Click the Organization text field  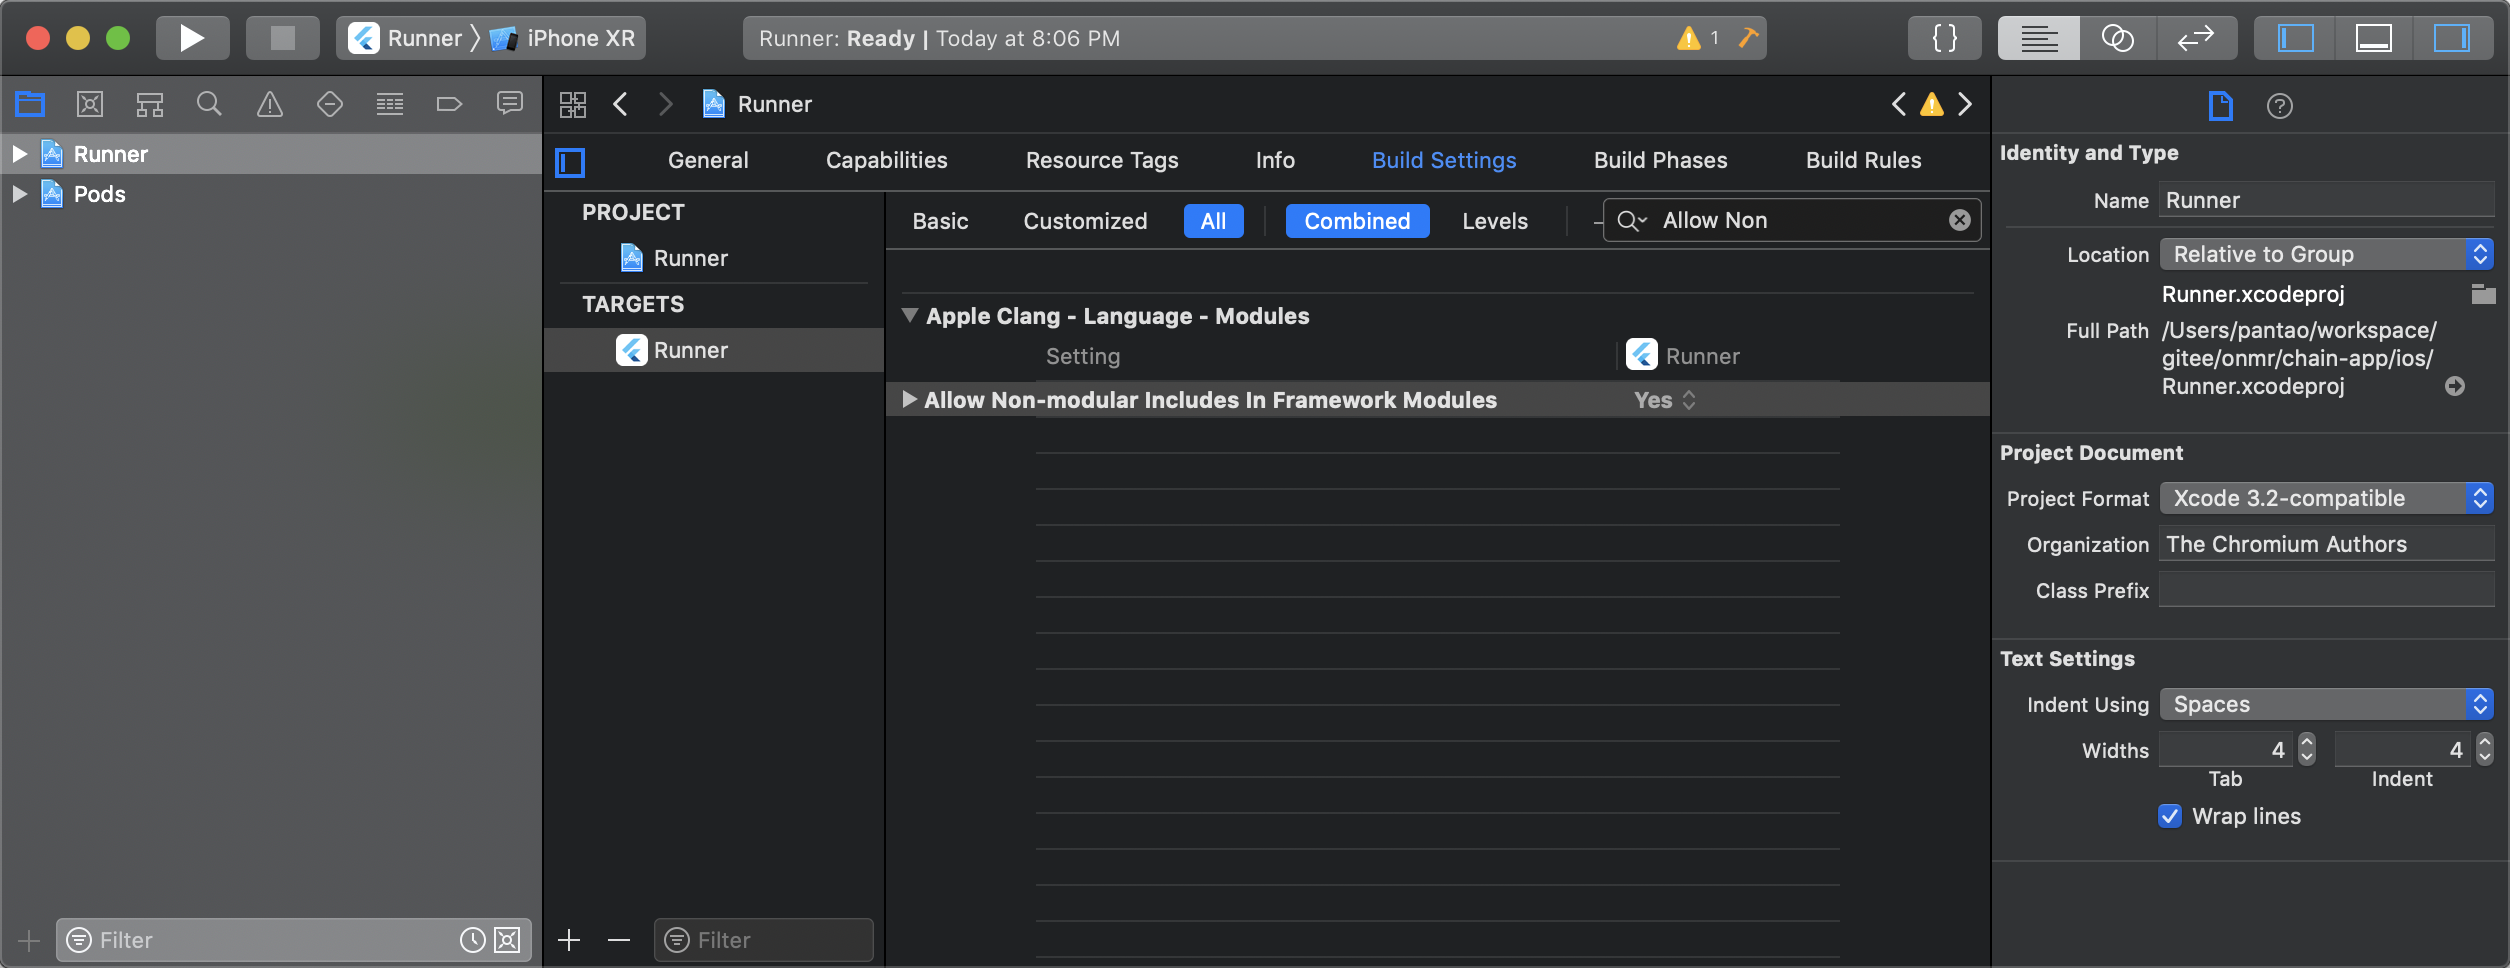click(x=2325, y=544)
